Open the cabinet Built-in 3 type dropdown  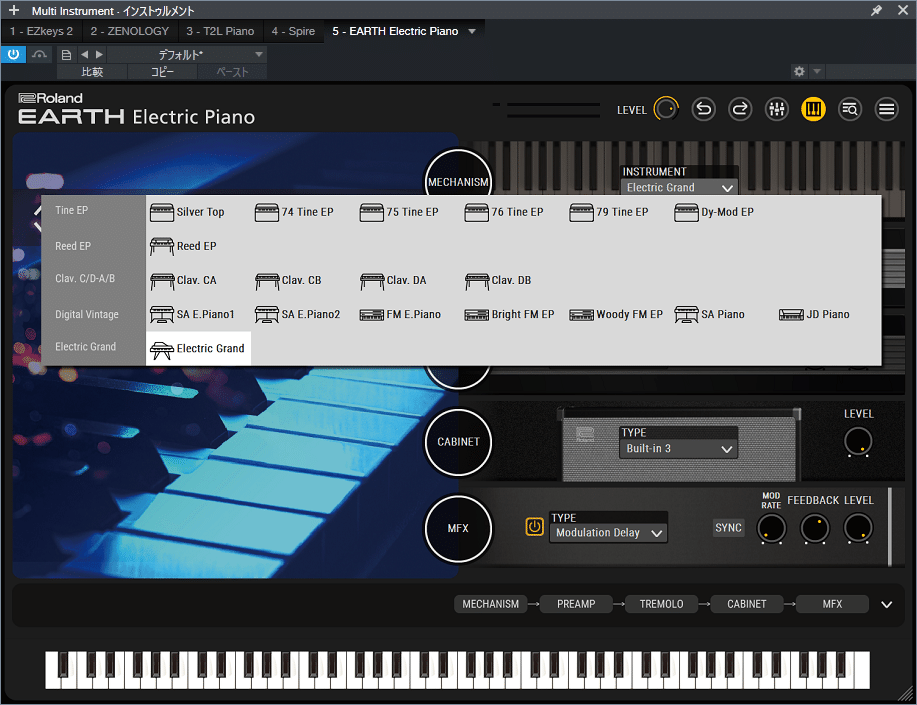[x=678, y=447]
